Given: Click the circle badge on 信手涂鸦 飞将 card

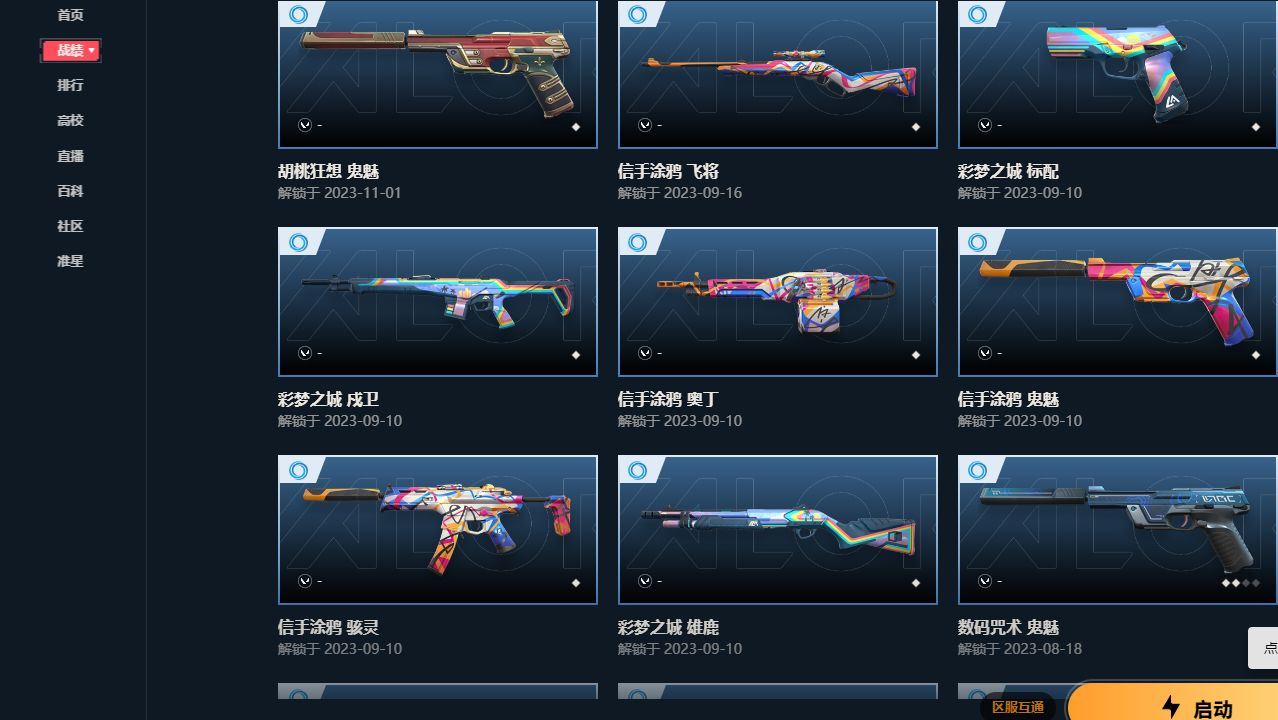Looking at the screenshot, I should point(638,14).
